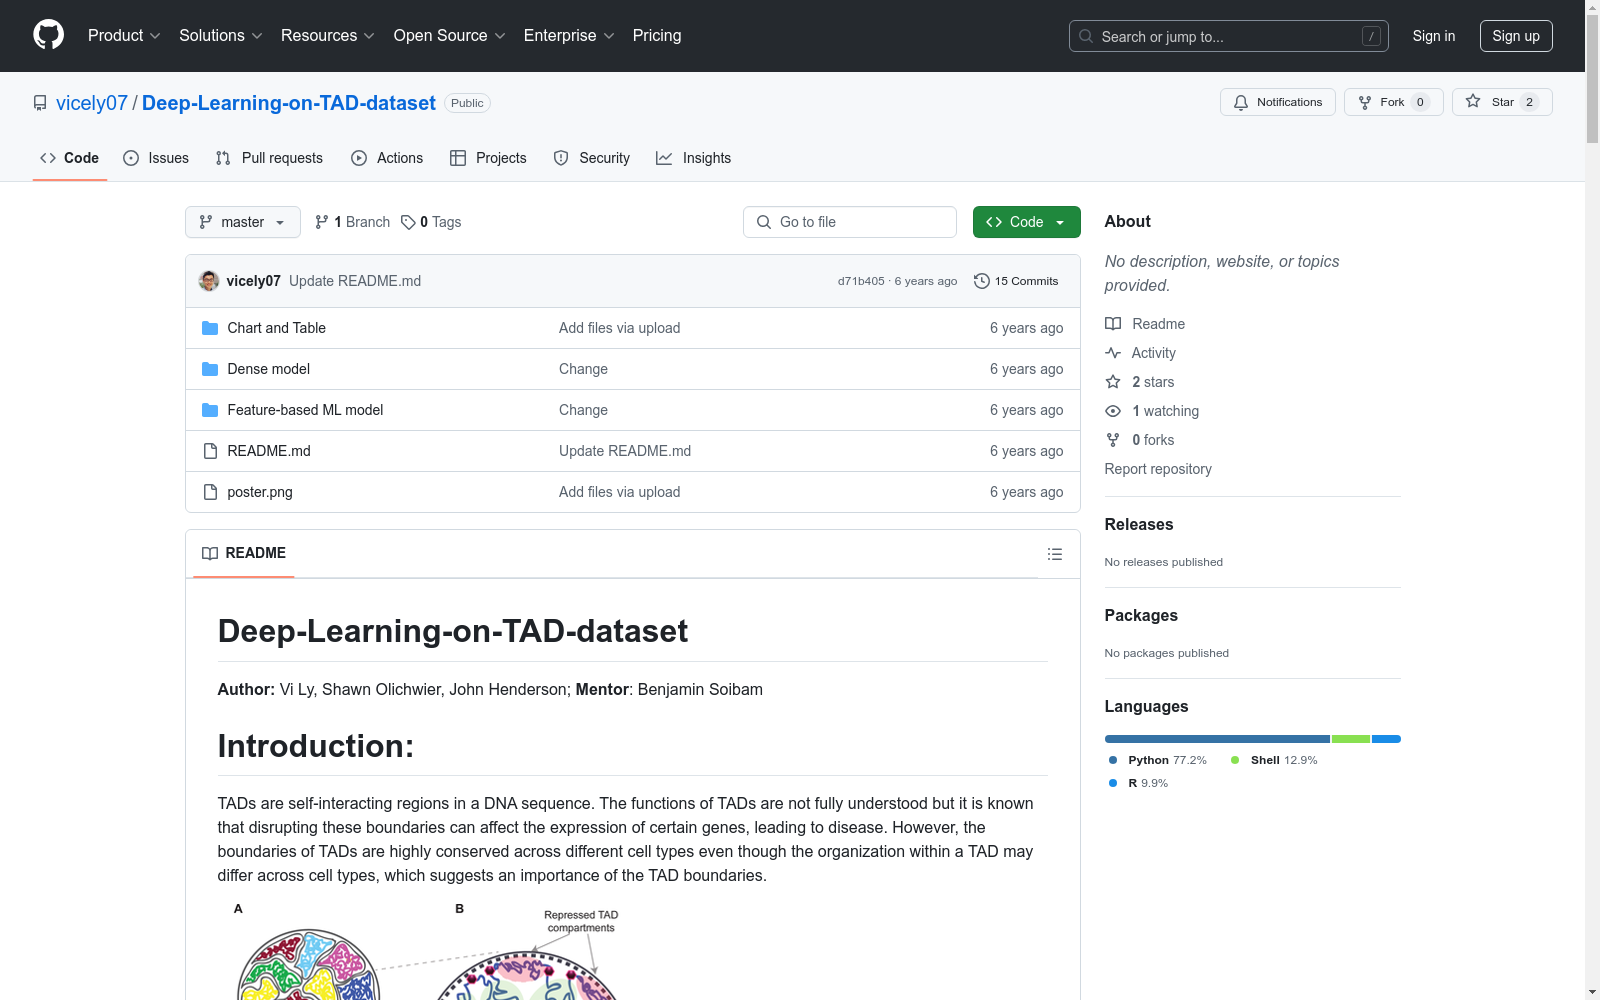Open the Issues tab

pyautogui.click(x=156, y=158)
